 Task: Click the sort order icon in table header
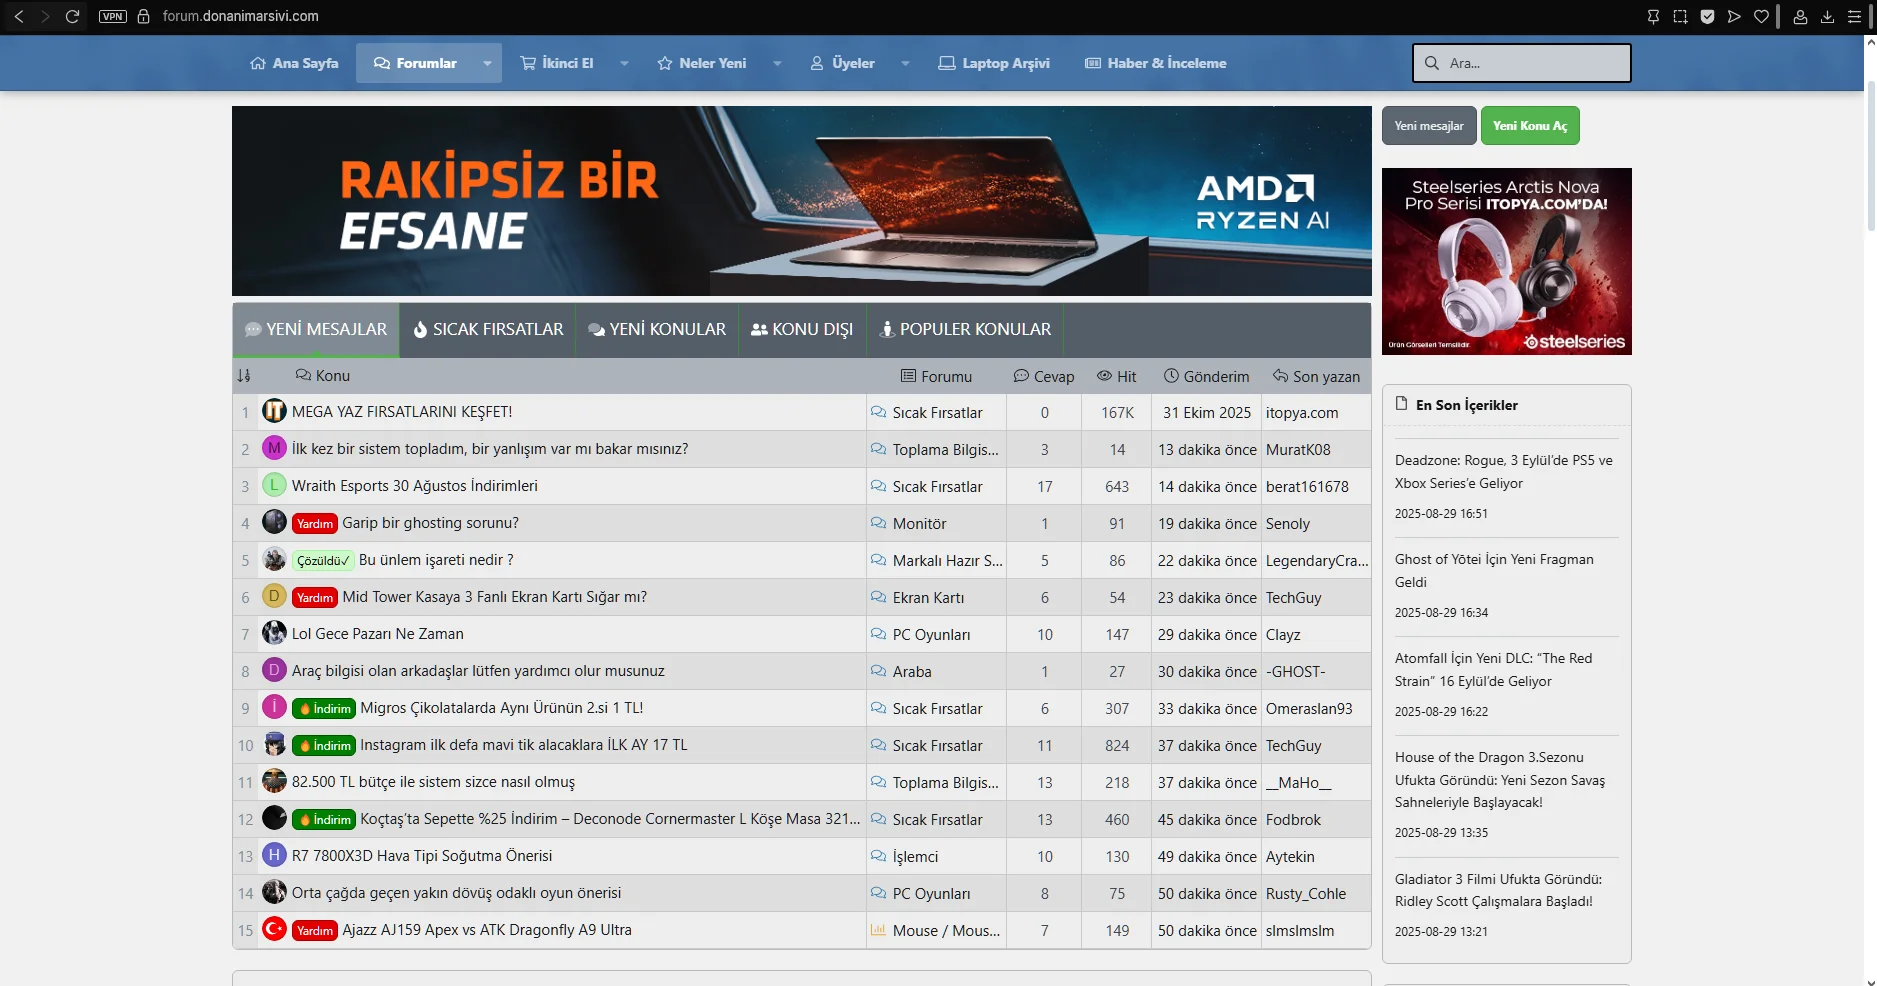click(244, 376)
